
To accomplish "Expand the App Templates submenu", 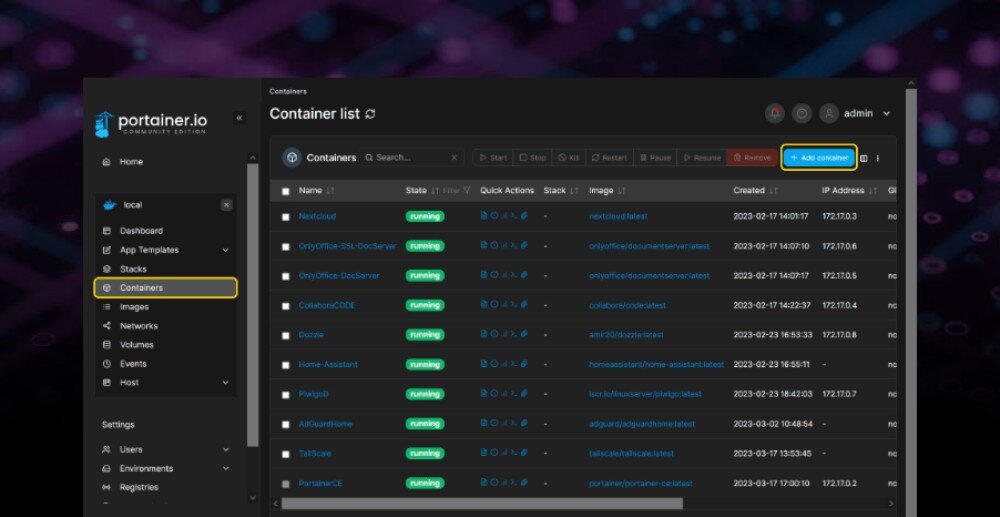I will pyautogui.click(x=225, y=250).
